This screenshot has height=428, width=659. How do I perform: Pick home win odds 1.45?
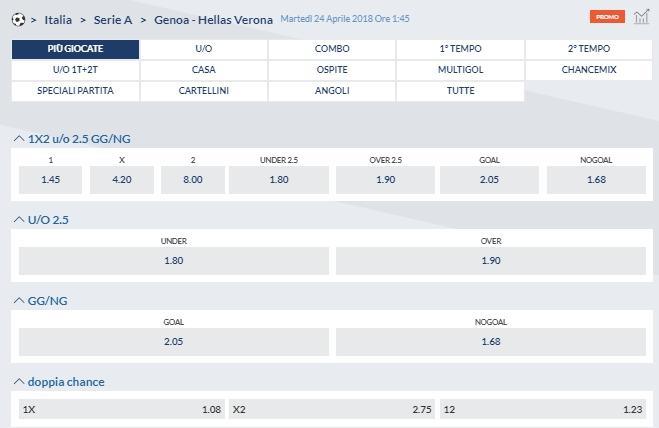51,180
